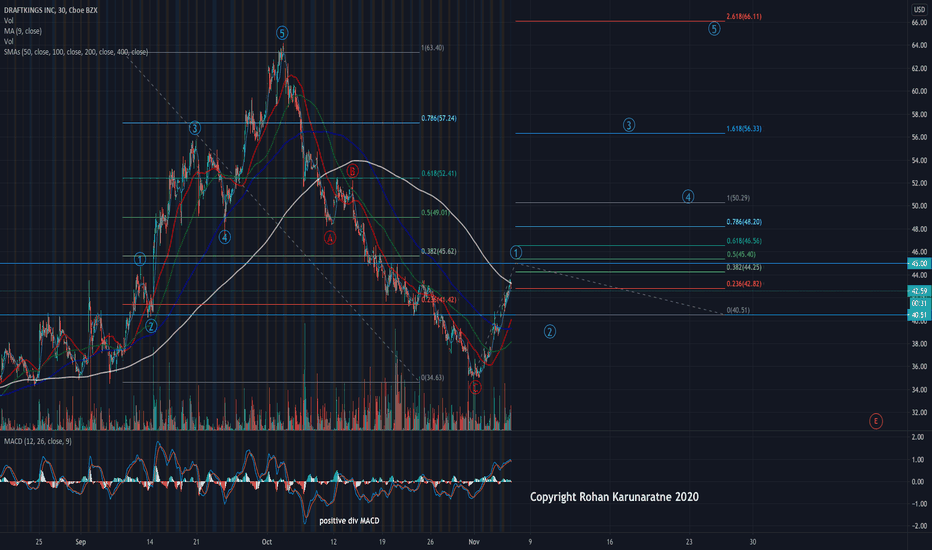Select the 0(40.51) extension base label
This screenshot has height=550, width=932.
pyautogui.click(x=738, y=310)
